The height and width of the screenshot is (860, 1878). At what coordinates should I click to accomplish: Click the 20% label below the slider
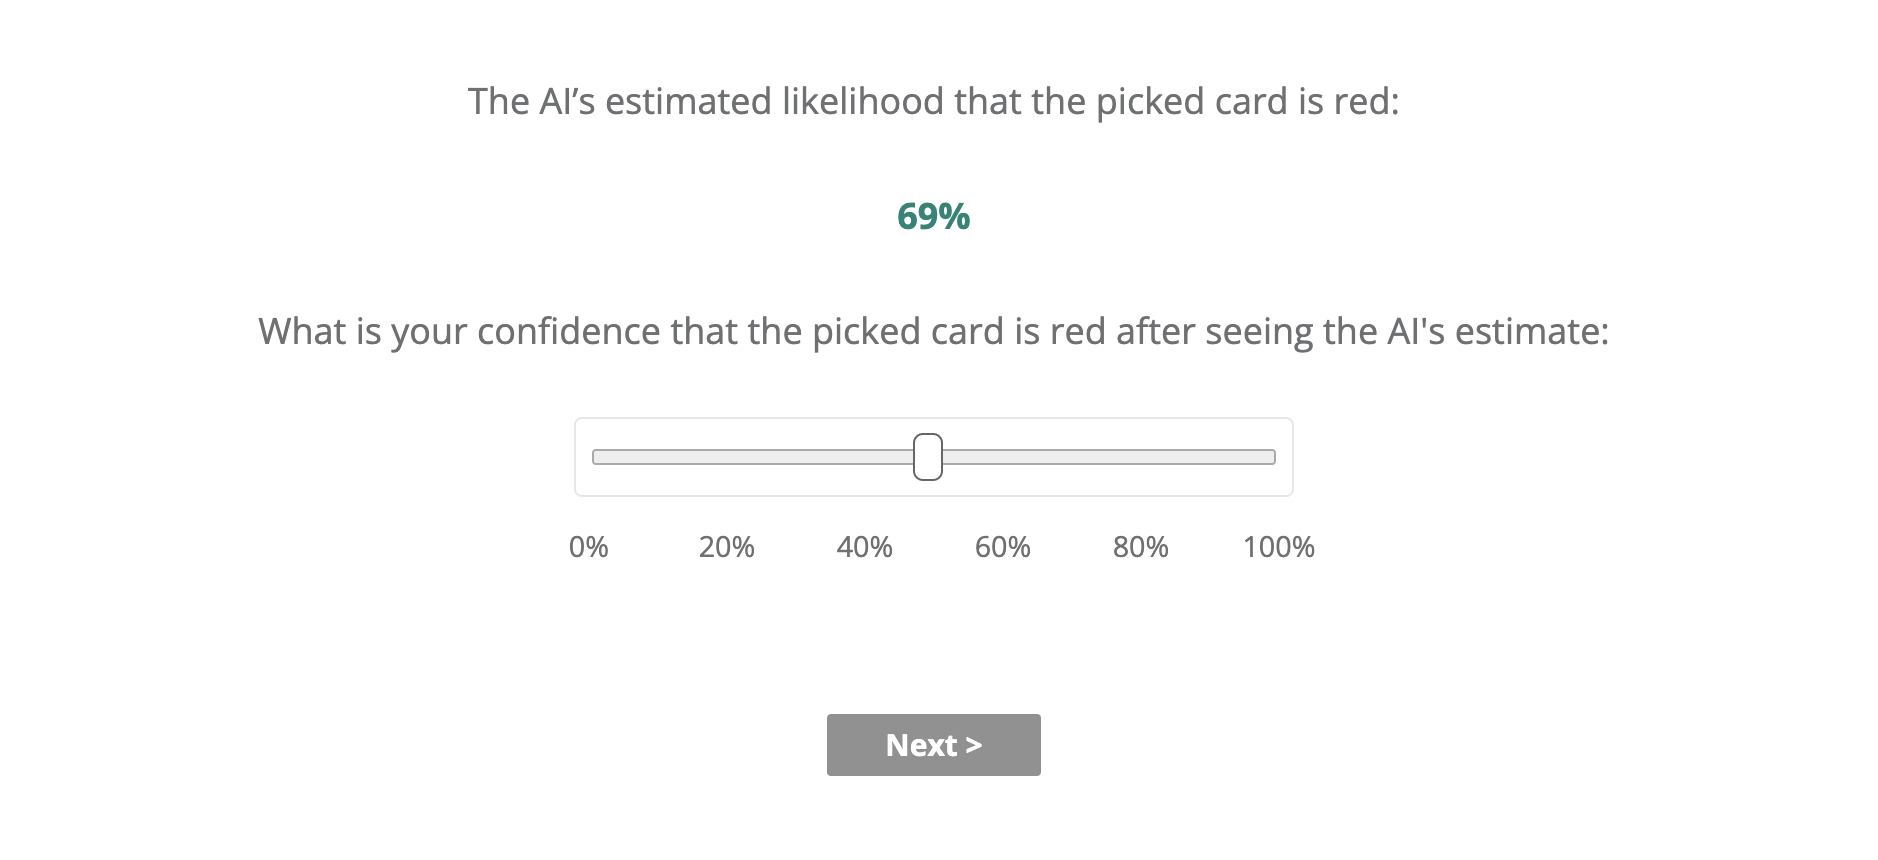[x=726, y=547]
